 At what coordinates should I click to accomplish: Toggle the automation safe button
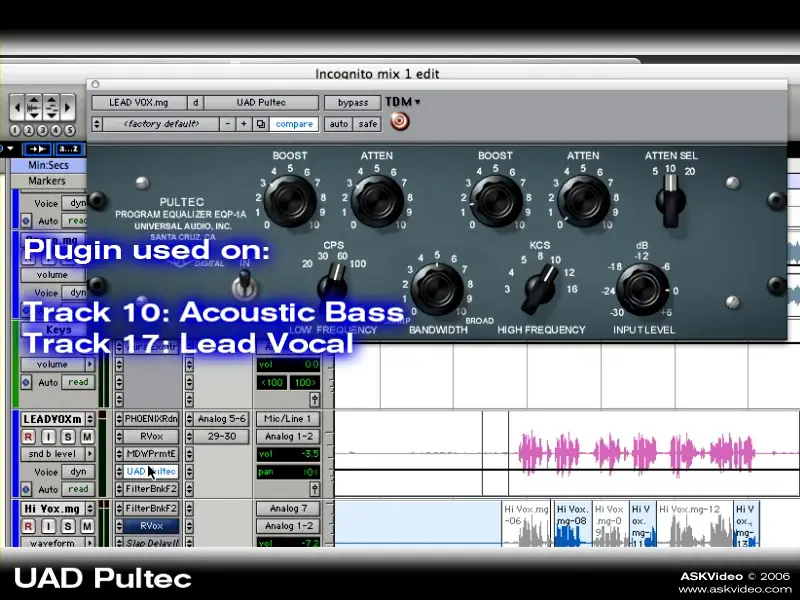click(x=367, y=124)
